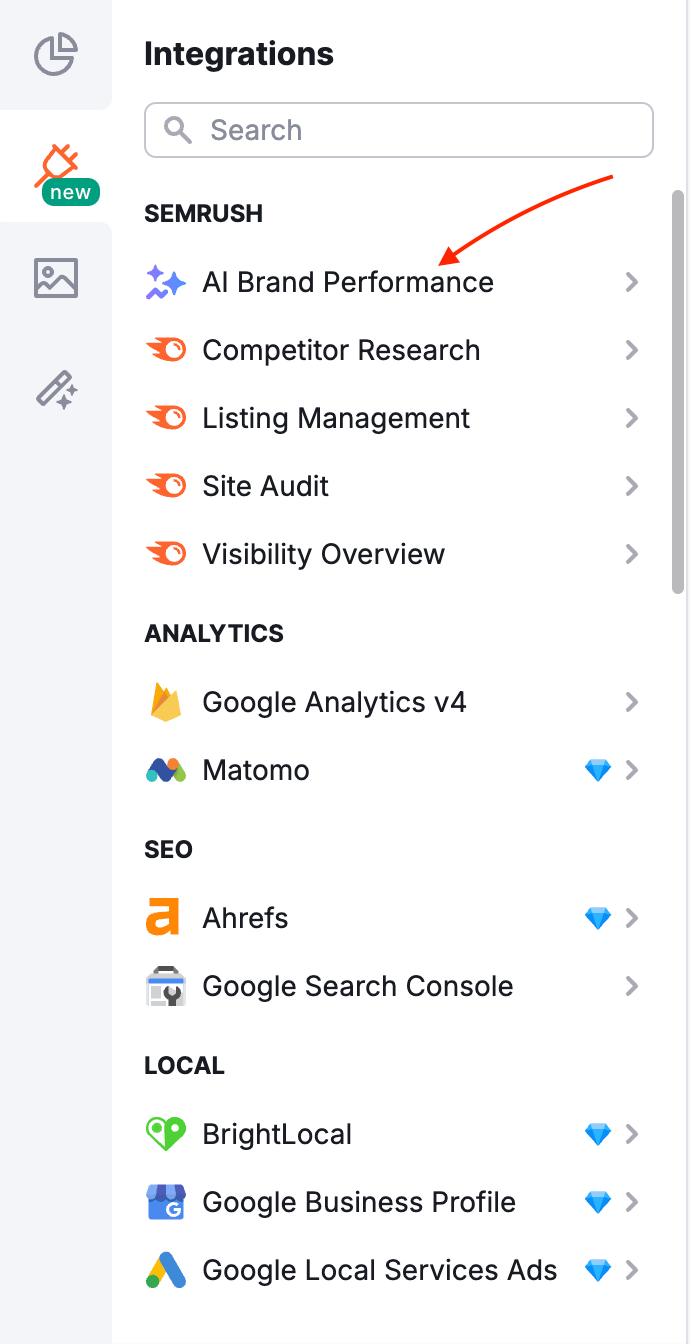The height and width of the screenshot is (1344, 690).
Task: Click the Matomo logo
Action: 166,770
